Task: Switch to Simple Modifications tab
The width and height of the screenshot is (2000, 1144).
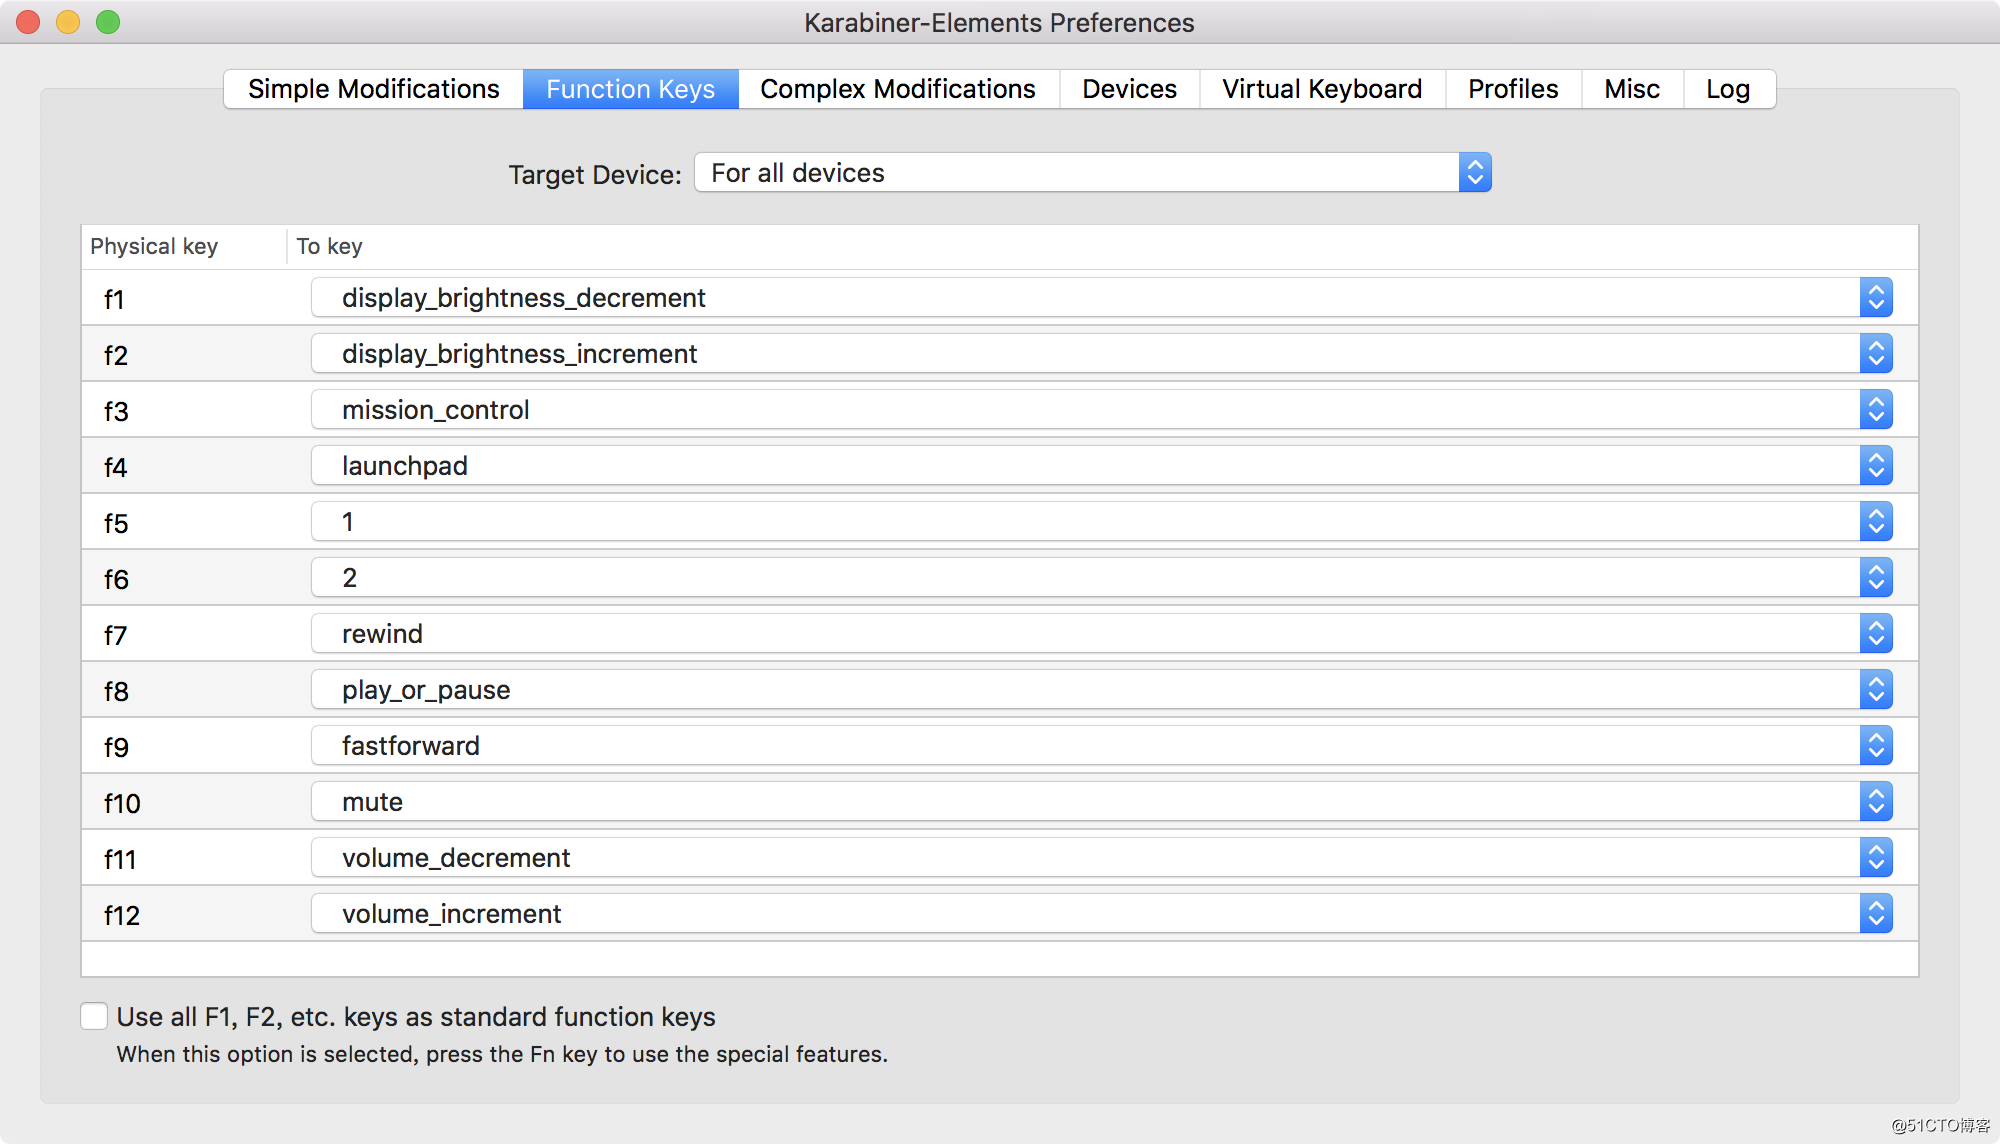Action: coord(373,89)
